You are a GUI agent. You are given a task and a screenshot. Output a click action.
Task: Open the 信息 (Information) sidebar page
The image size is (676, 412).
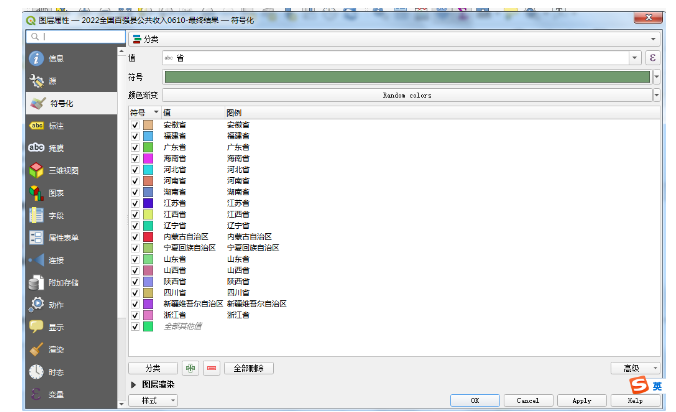pos(71,59)
